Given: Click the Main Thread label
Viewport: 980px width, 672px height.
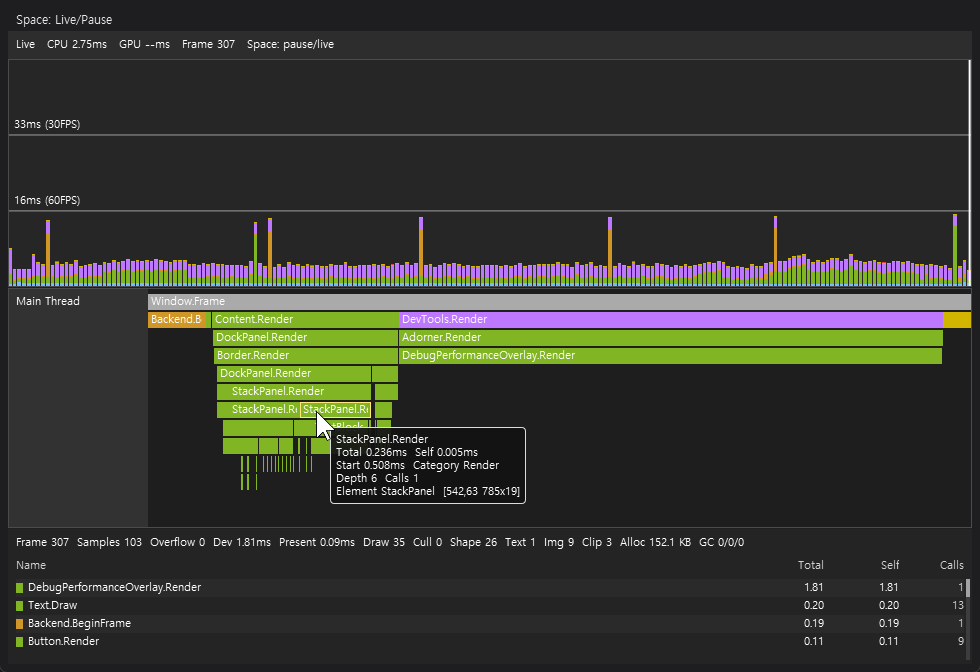Looking at the screenshot, I should click(48, 301).
